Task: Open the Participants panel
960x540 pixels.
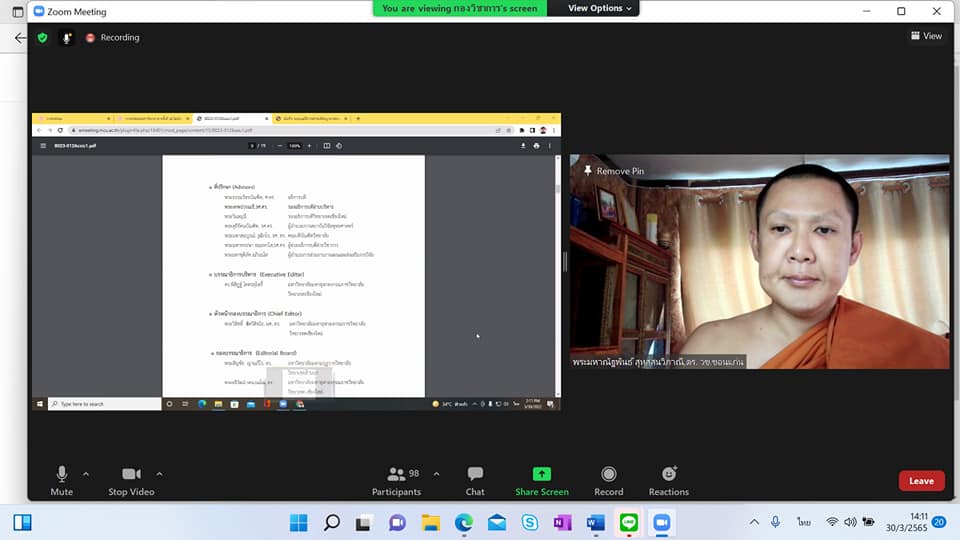Action: click(x=396, y=481)
